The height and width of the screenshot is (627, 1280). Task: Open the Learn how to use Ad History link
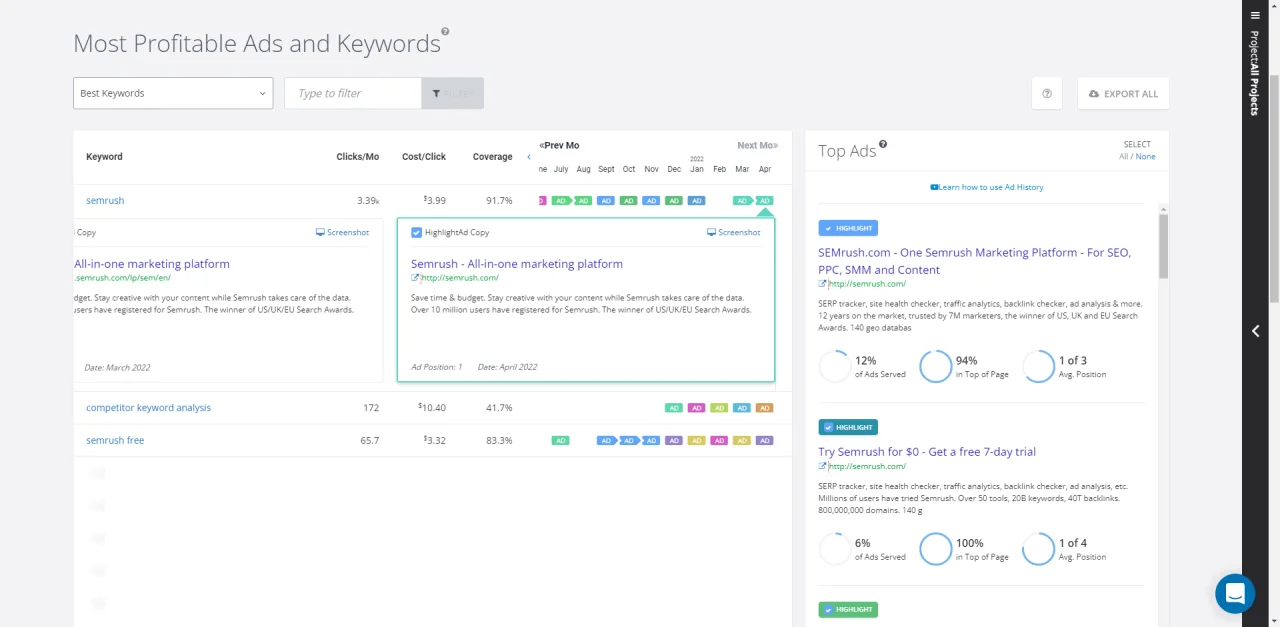tap(991, 187)
